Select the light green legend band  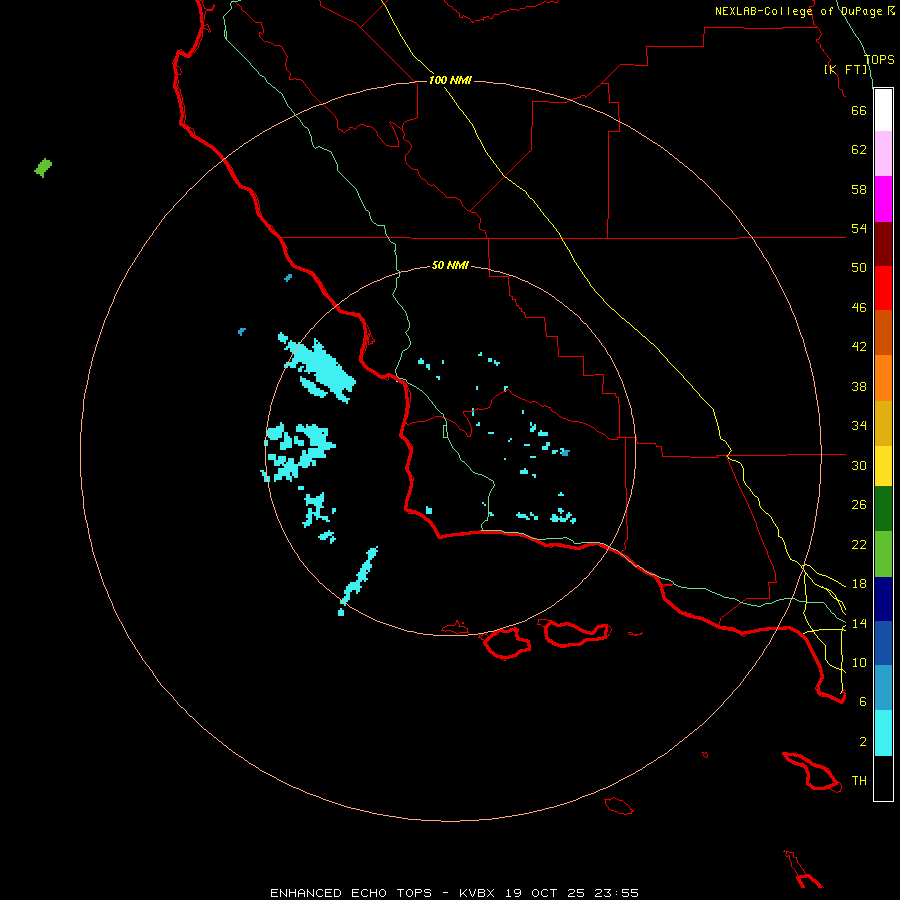click(x=883, y=554)
